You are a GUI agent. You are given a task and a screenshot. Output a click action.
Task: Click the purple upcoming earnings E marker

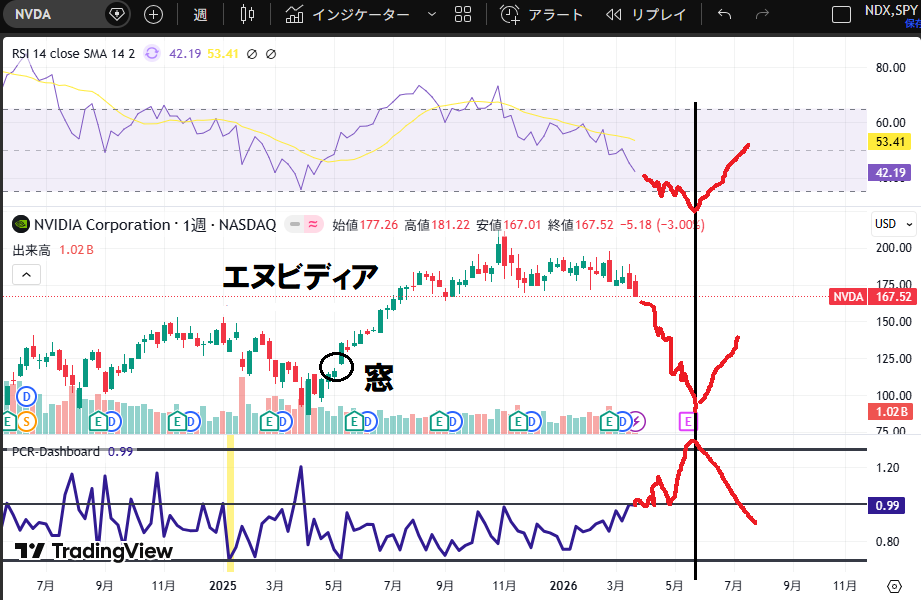688,421
